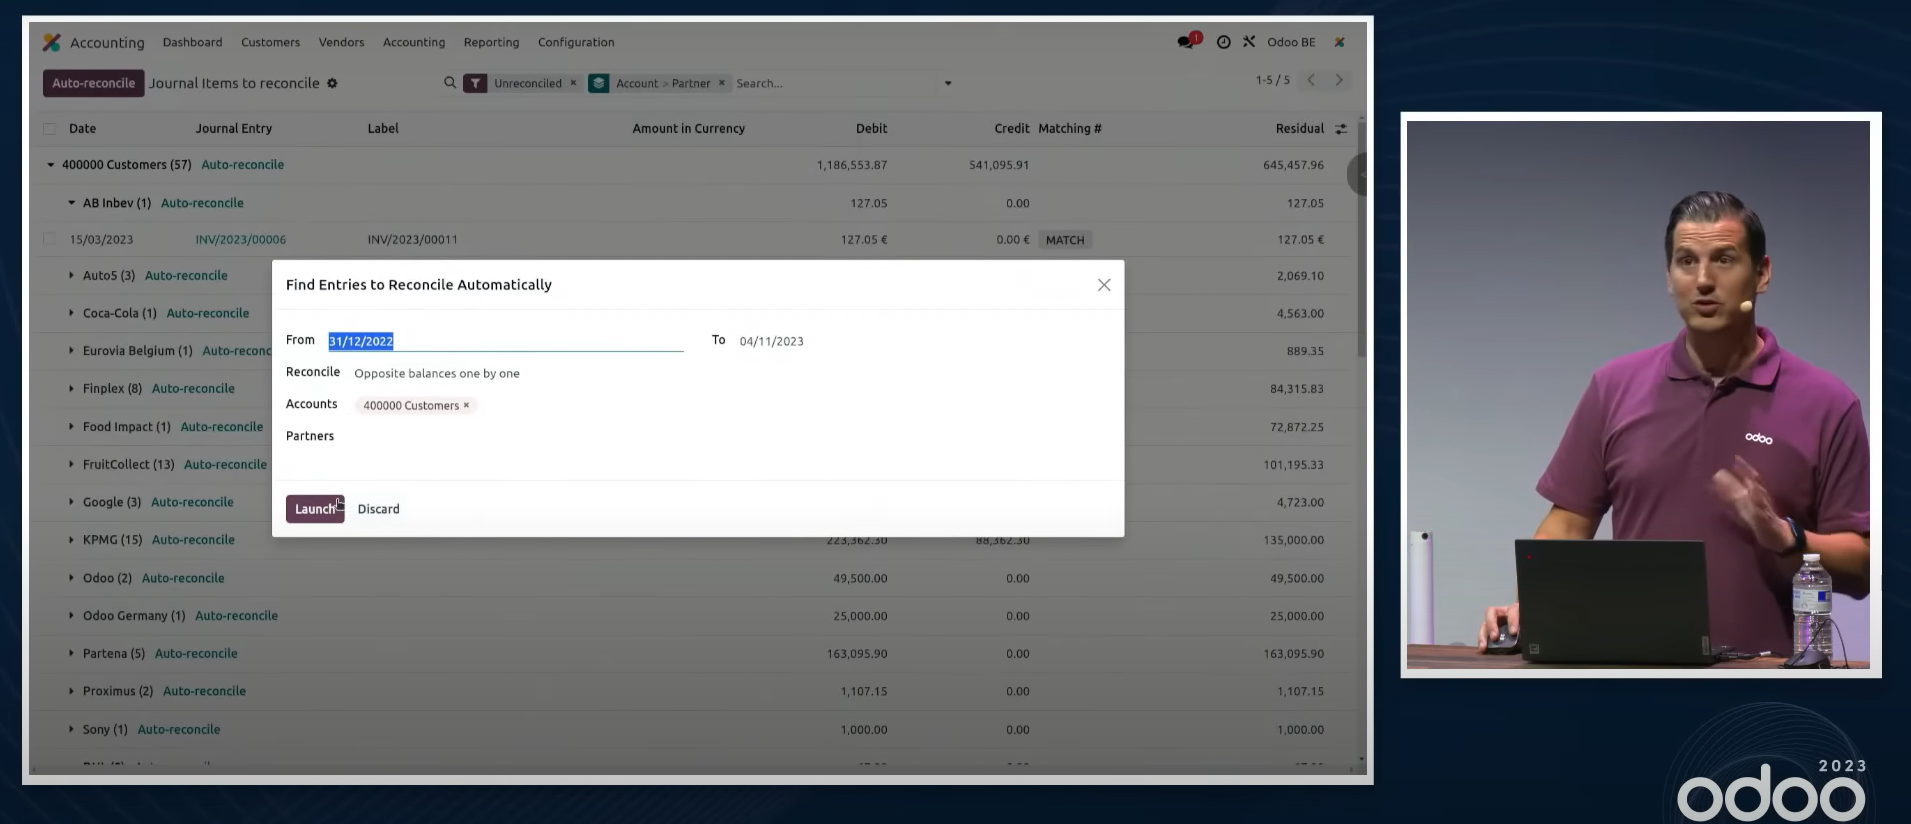Open the Configuration menu
Screen dimensions: 1911x824
click(576, 42)
